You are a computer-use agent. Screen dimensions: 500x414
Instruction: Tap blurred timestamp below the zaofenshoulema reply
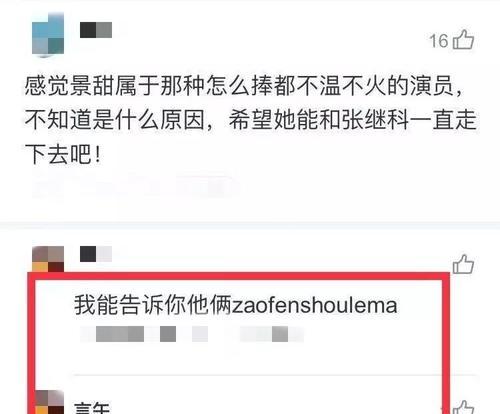[192, 334]
